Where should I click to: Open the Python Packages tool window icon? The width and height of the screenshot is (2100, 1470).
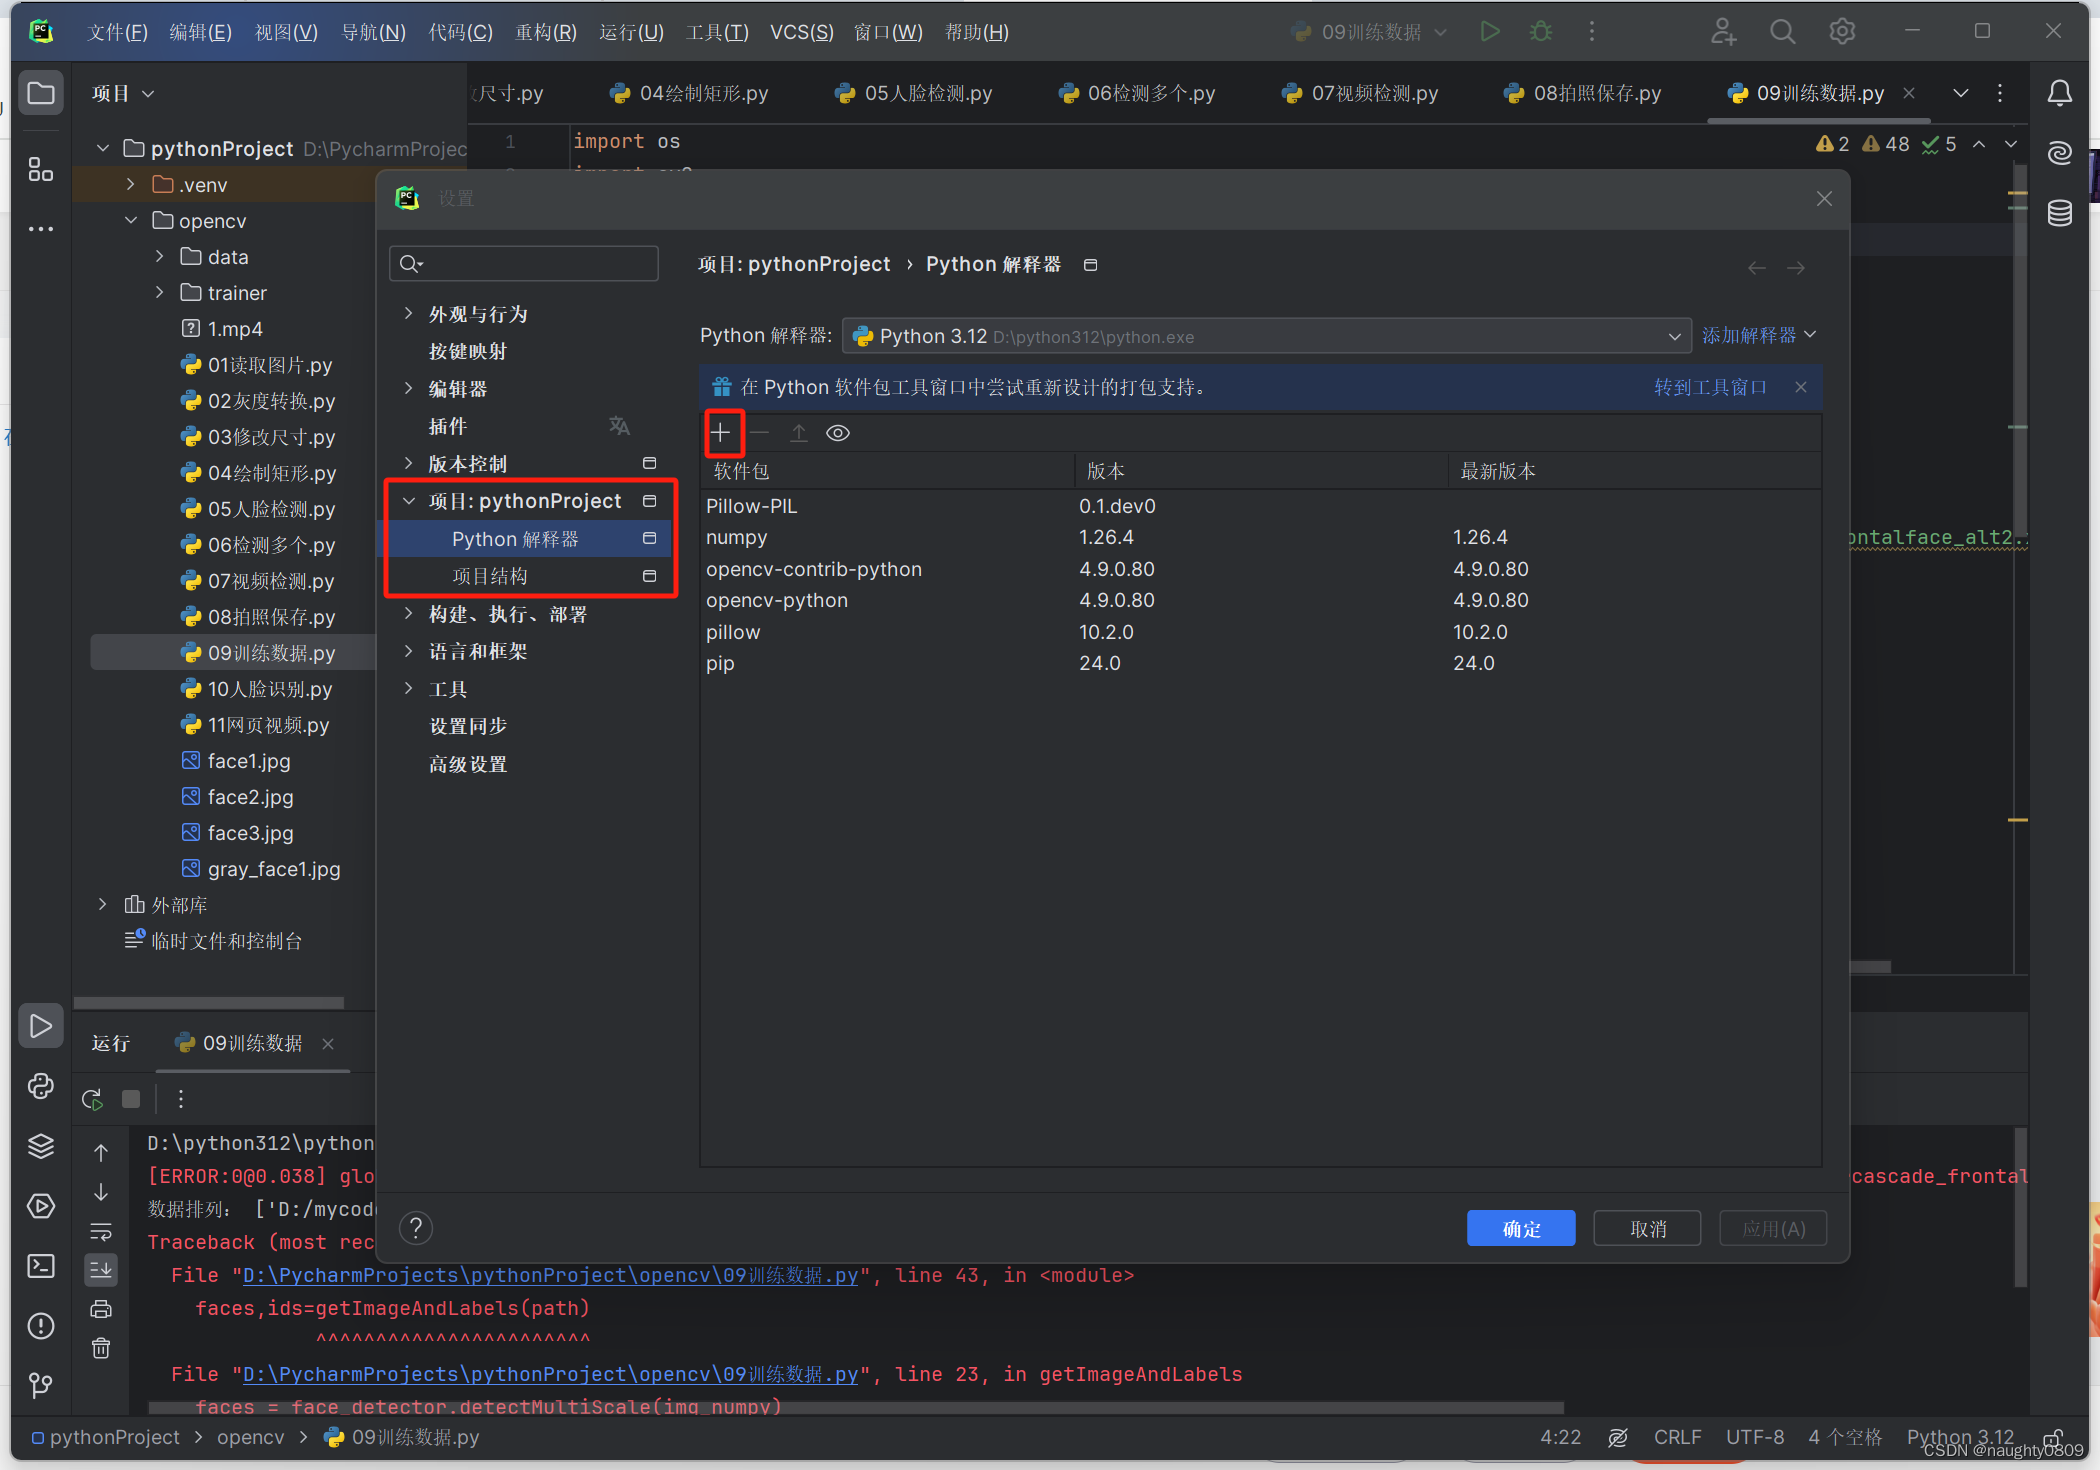41,1146
